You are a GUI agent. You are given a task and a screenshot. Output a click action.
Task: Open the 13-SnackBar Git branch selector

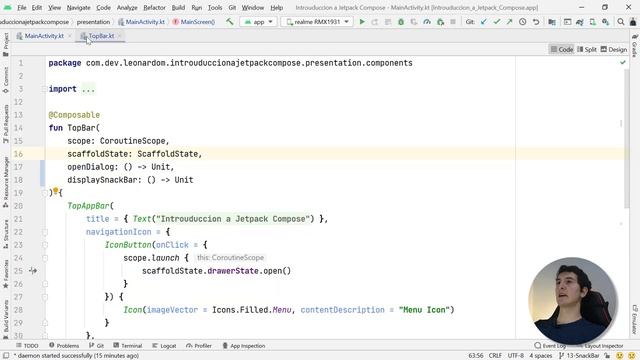579,356
